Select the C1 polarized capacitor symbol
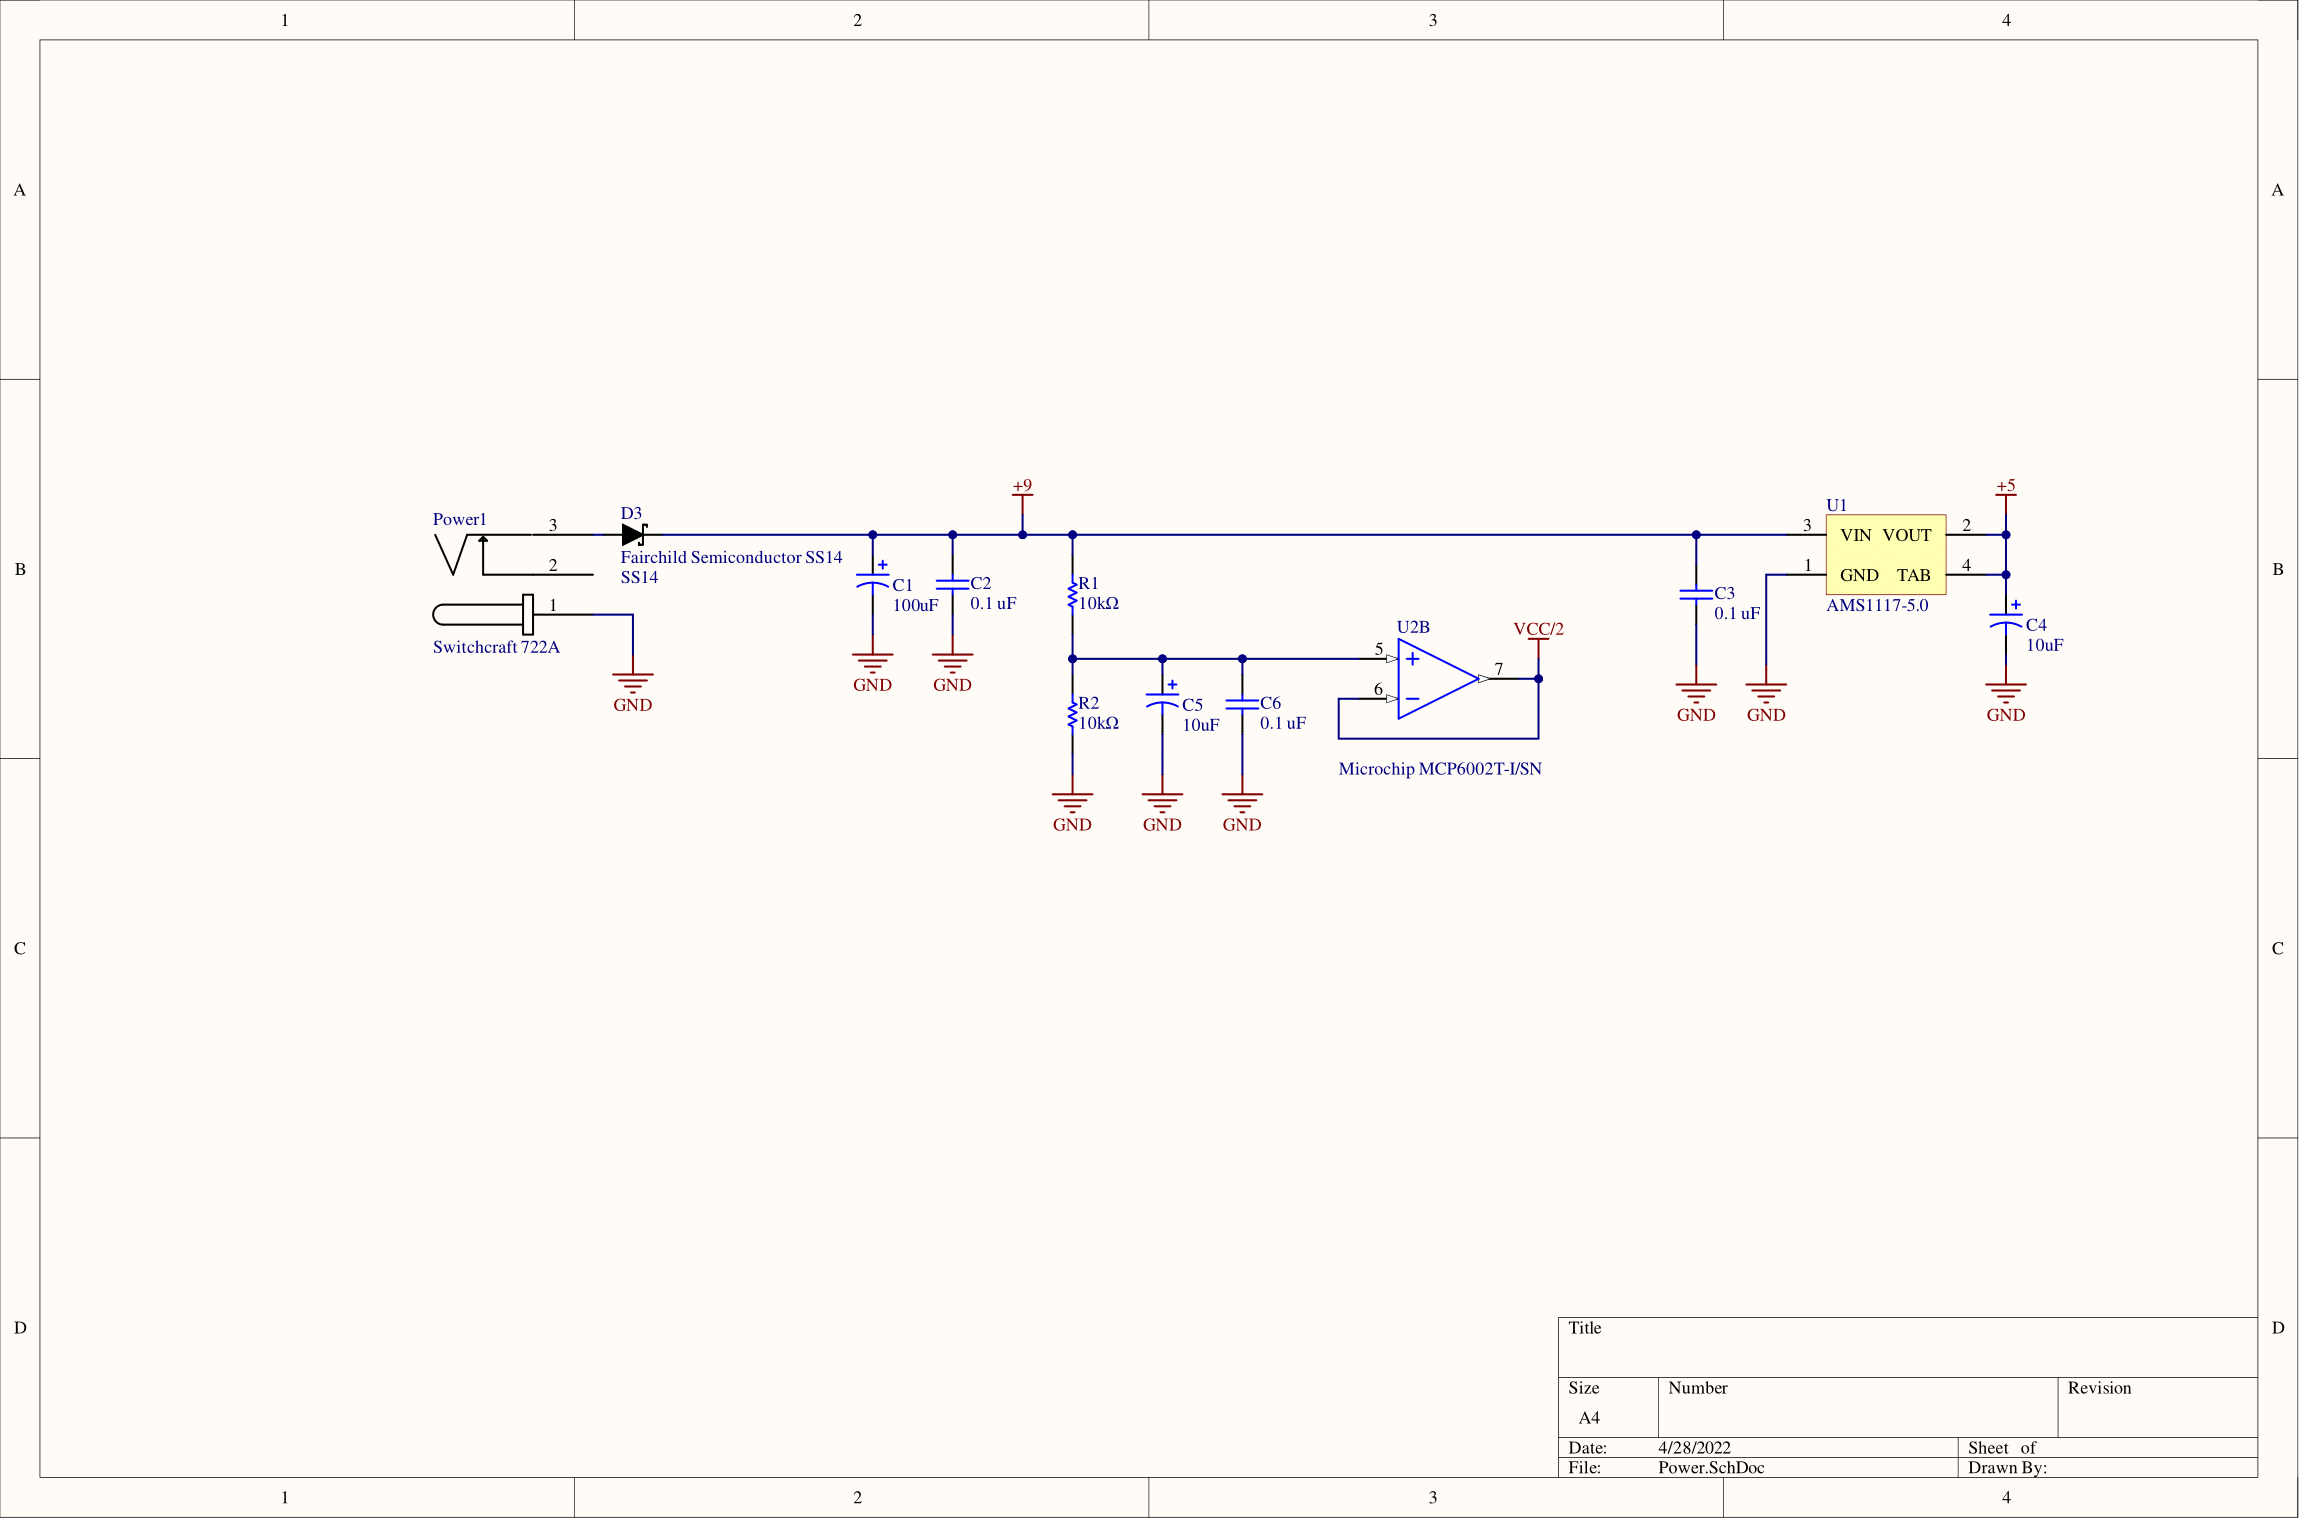The width and height of the screenshot is (2300, 1520). [873, 580]
